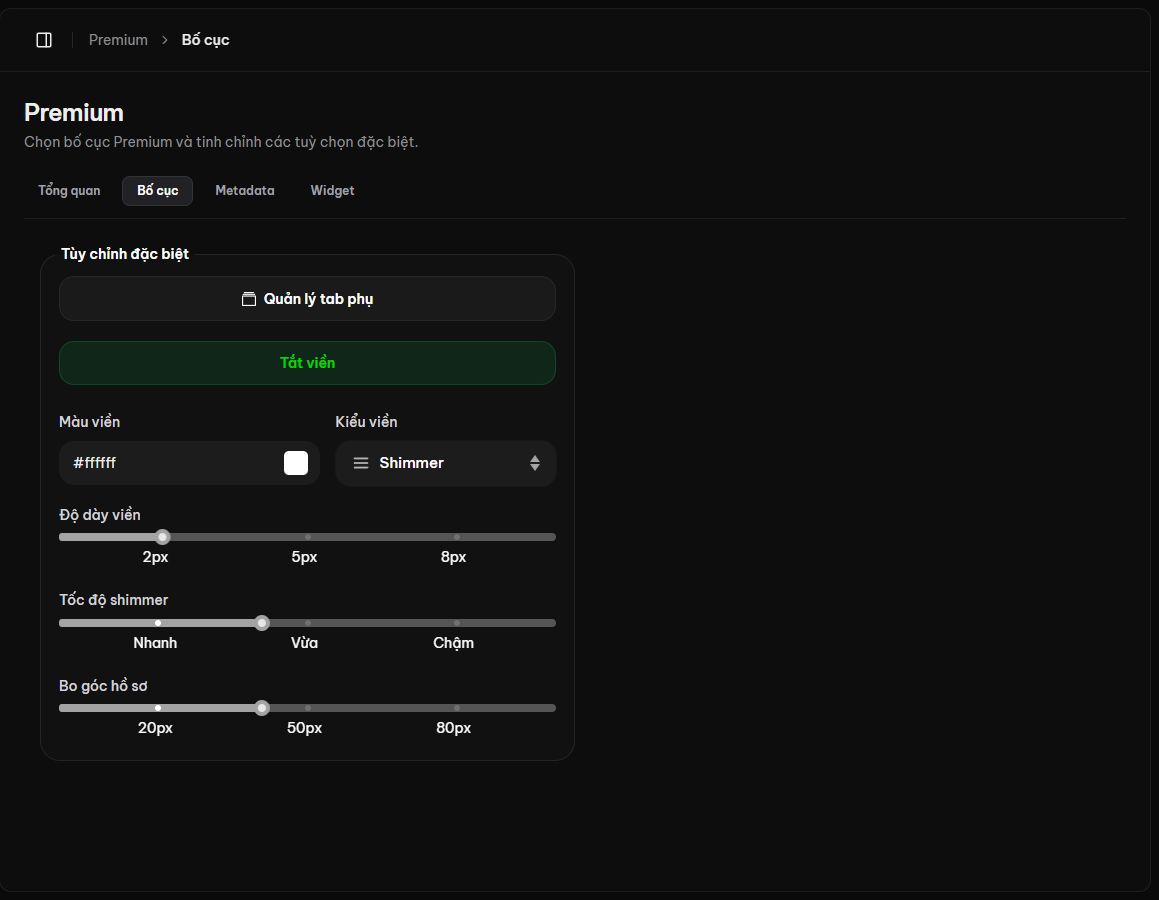The width and height of the screenshot is (1159, 900).
Task: Click the Chậm speed label
Action: pyautogui.click(x=453, y=643)
